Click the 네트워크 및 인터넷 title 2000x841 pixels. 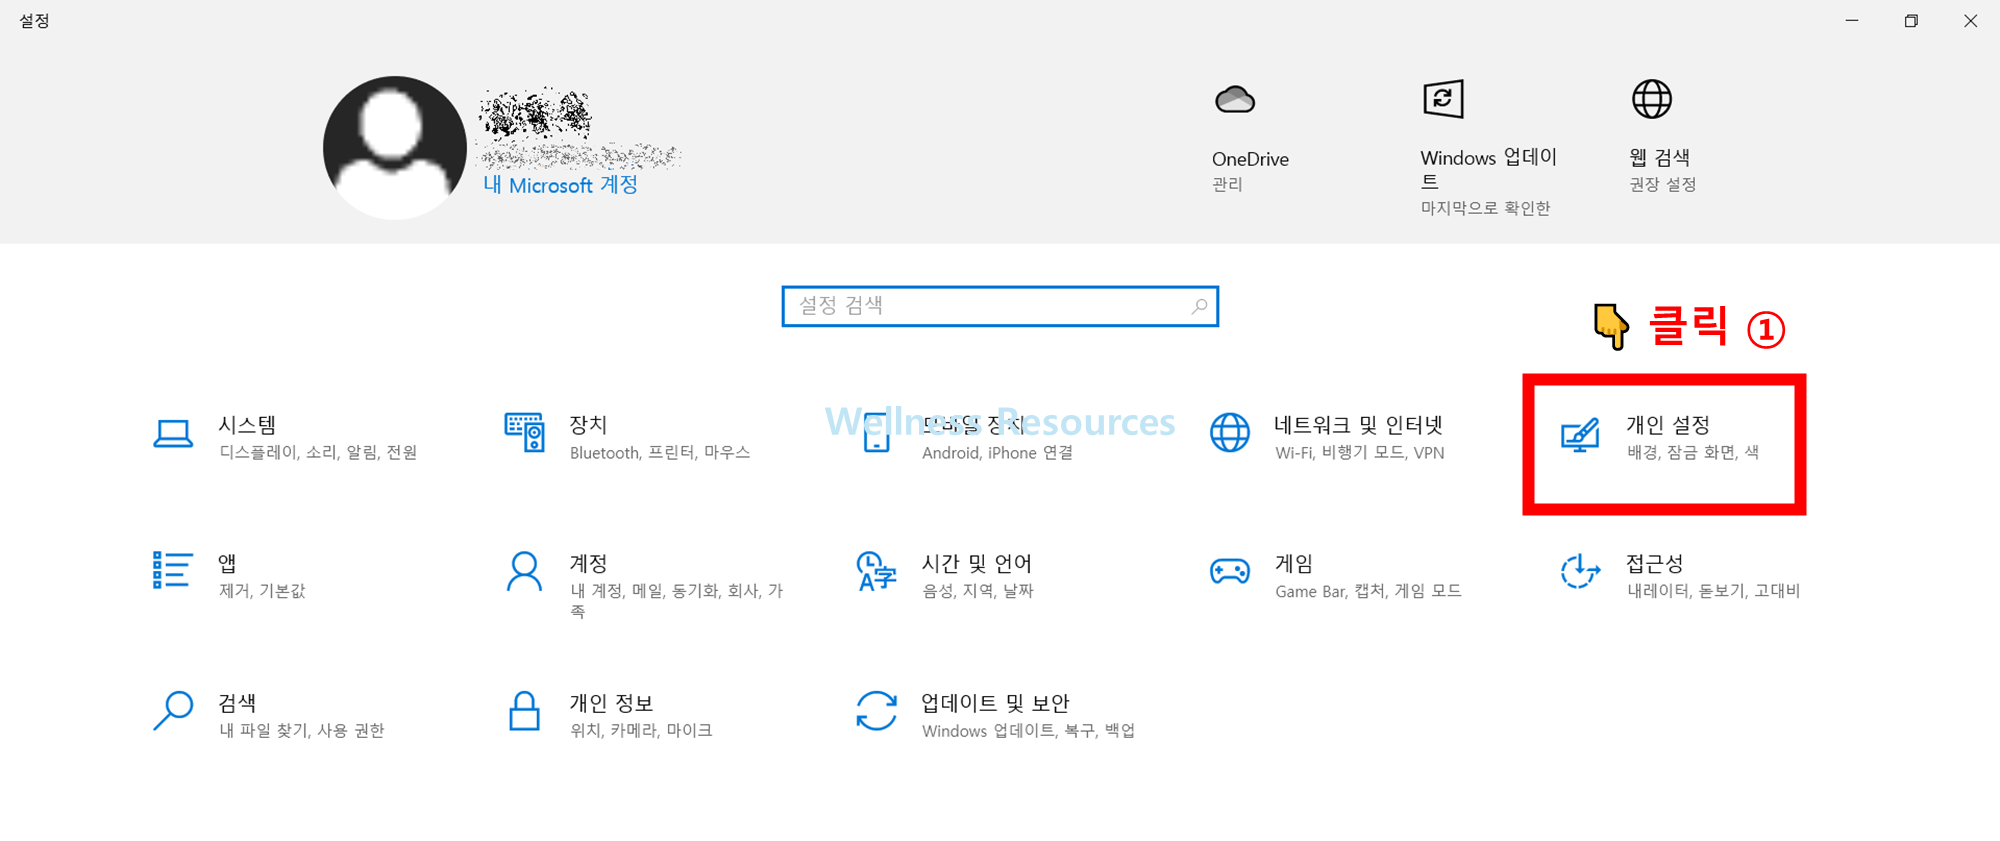[x=1359, y=425]
